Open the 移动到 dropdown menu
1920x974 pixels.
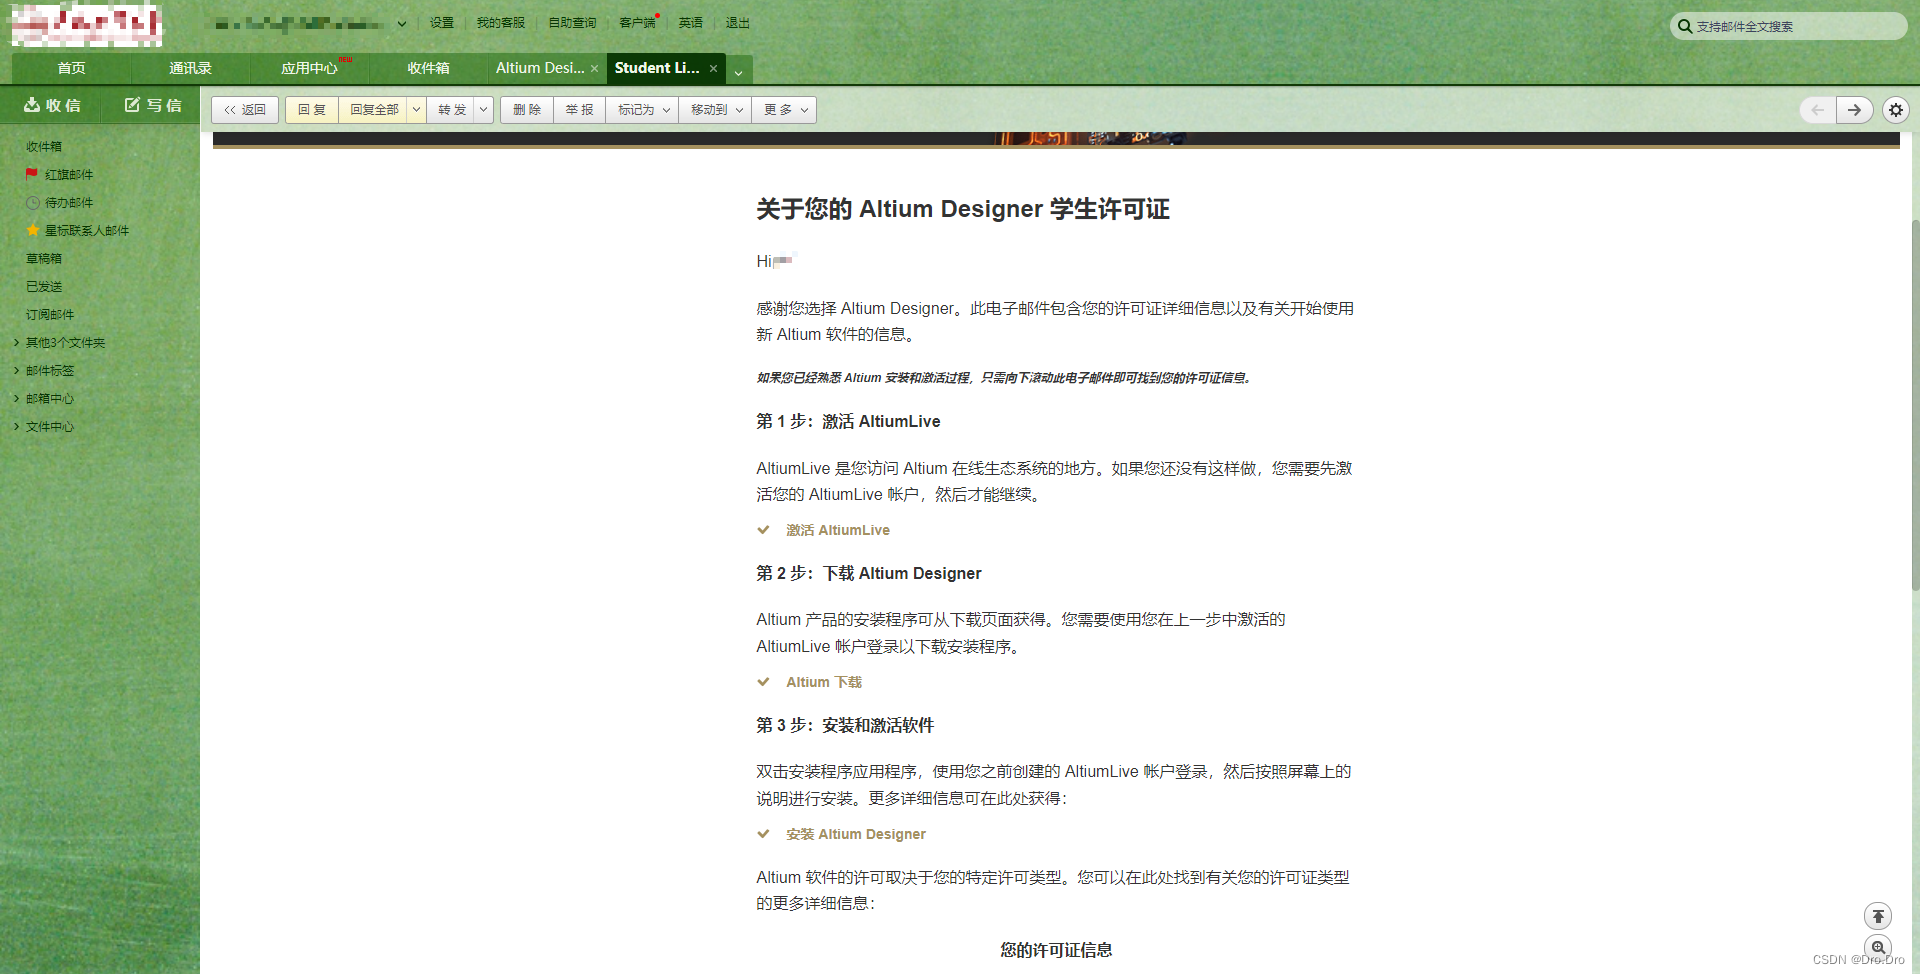(x=714, y=110)
